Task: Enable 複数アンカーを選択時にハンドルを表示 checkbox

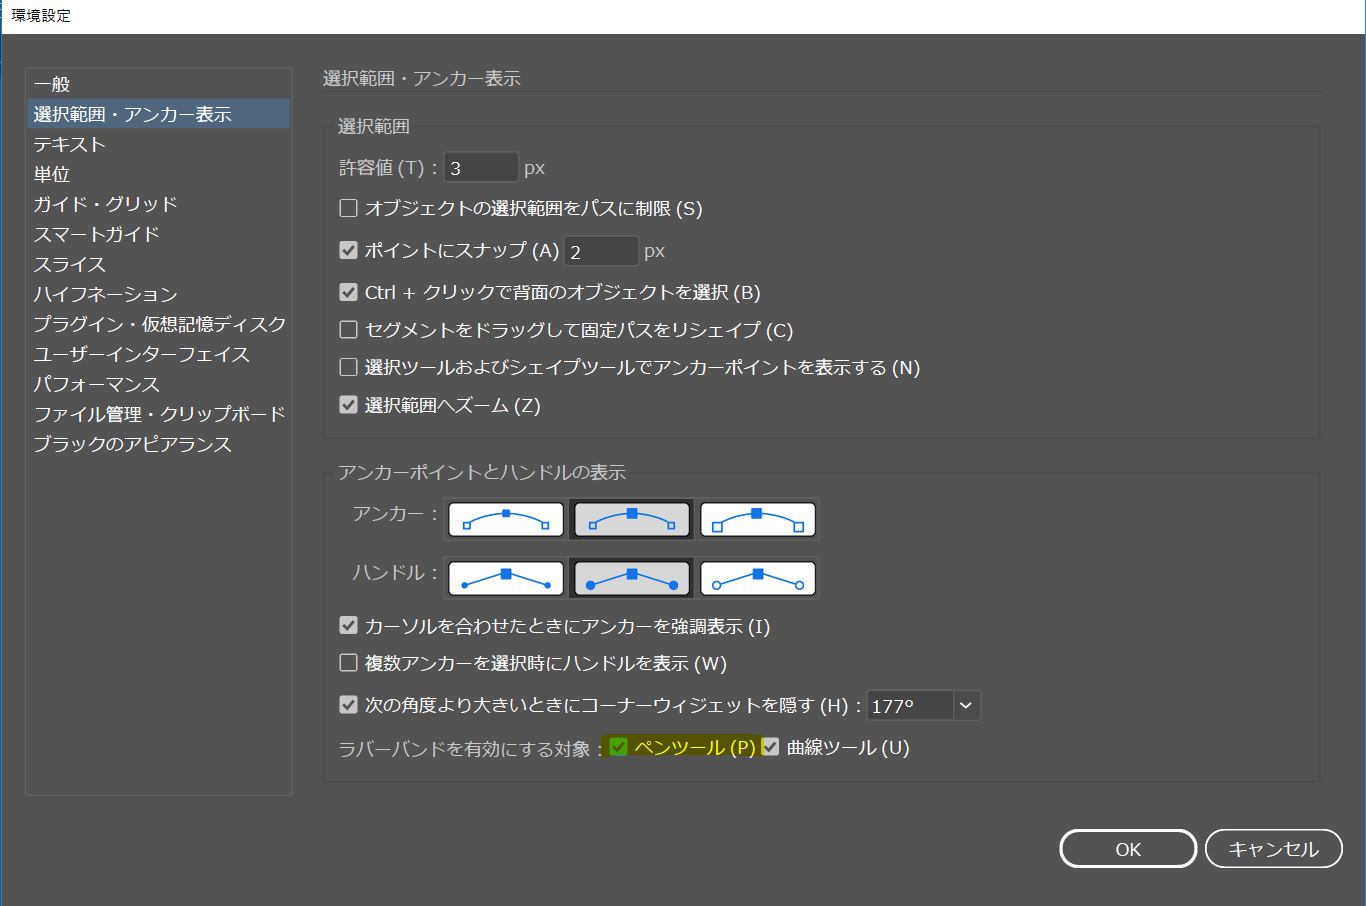Action: (348, 663)
